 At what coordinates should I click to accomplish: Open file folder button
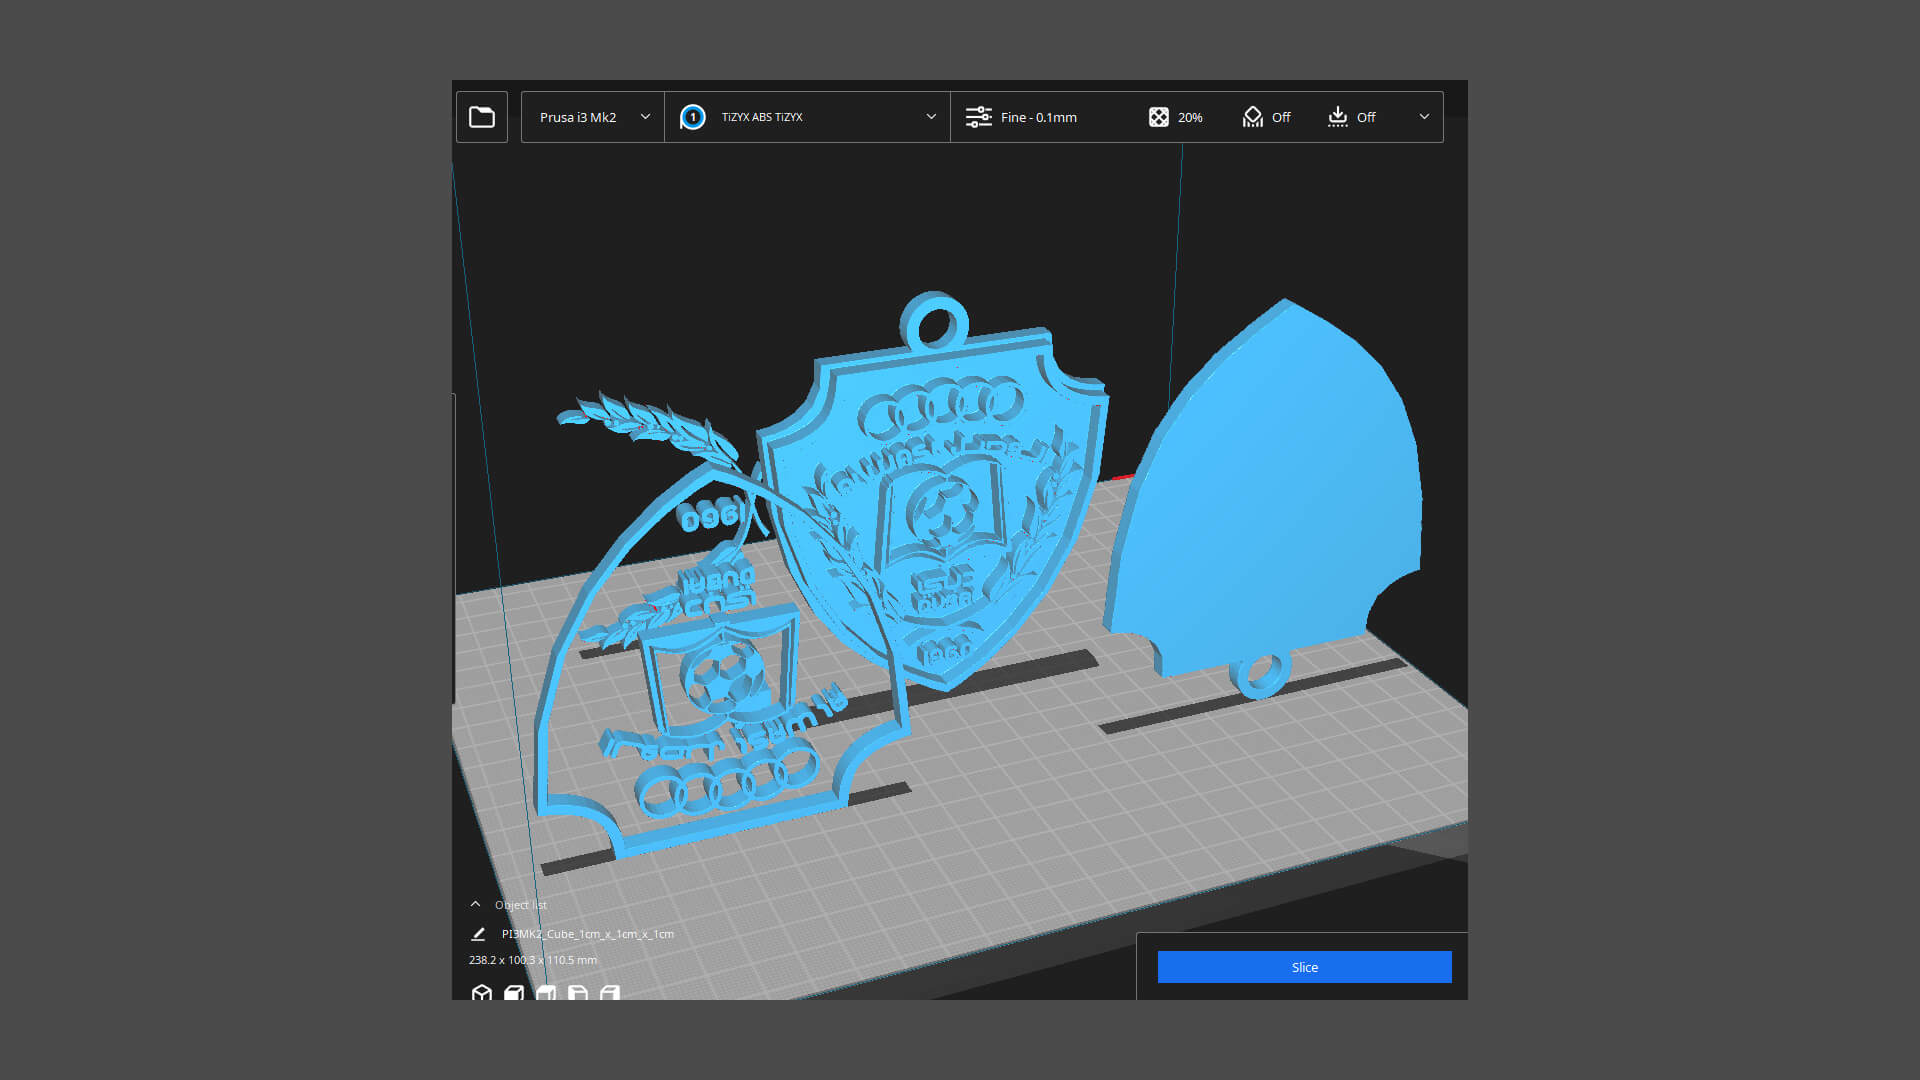pyautogui.click(x=482, y=117)
